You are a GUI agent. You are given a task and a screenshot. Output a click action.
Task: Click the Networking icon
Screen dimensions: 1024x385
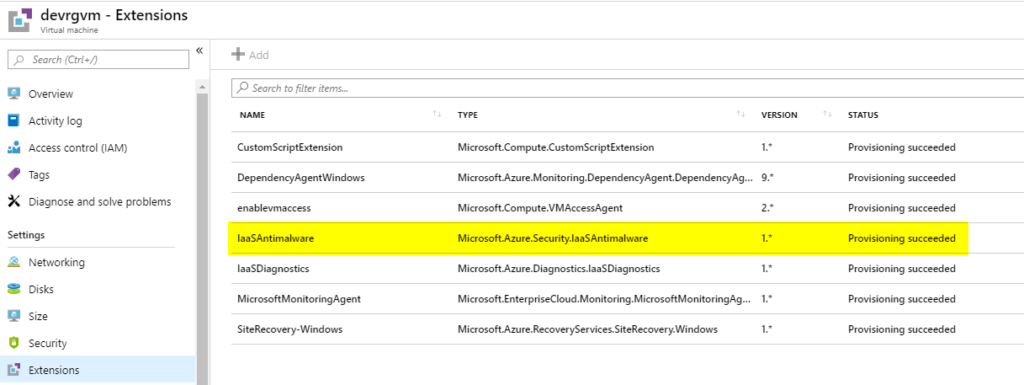point(14,262)
